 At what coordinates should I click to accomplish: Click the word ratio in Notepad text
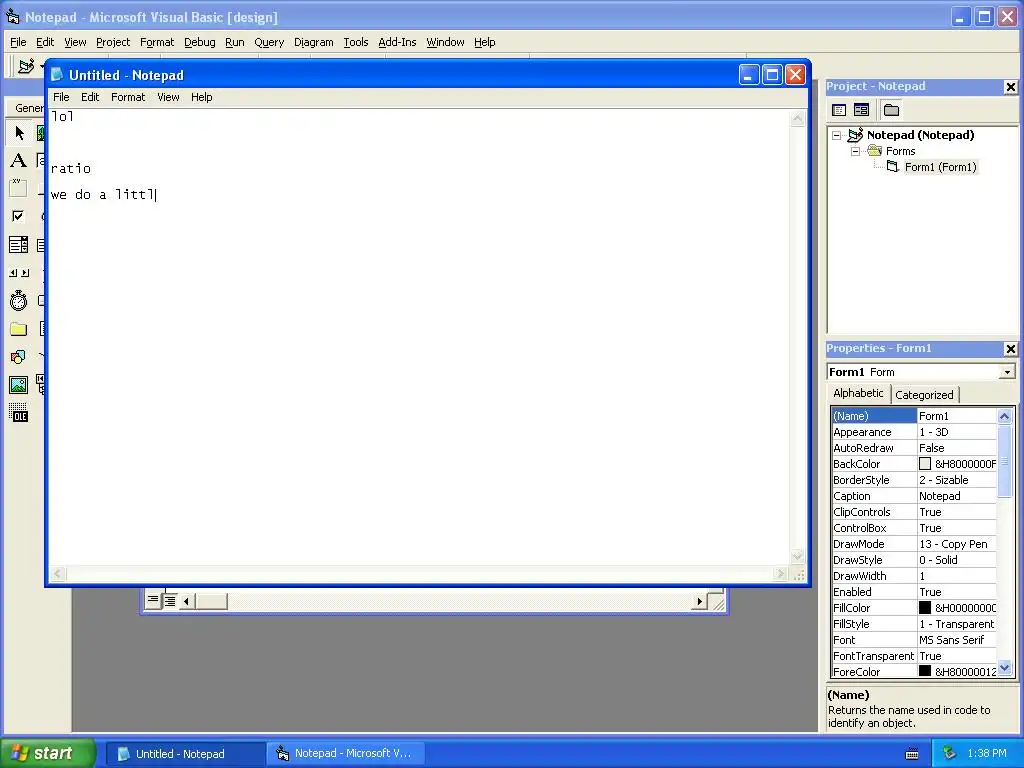71,168
